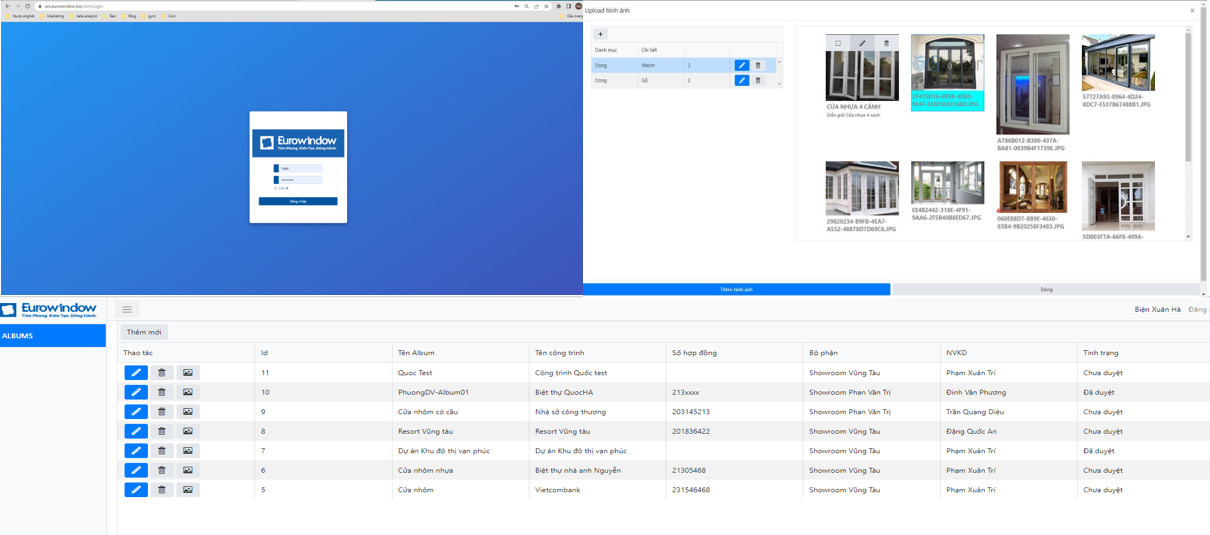Tick the checkbox above the first thumbnail

[838, 44]
